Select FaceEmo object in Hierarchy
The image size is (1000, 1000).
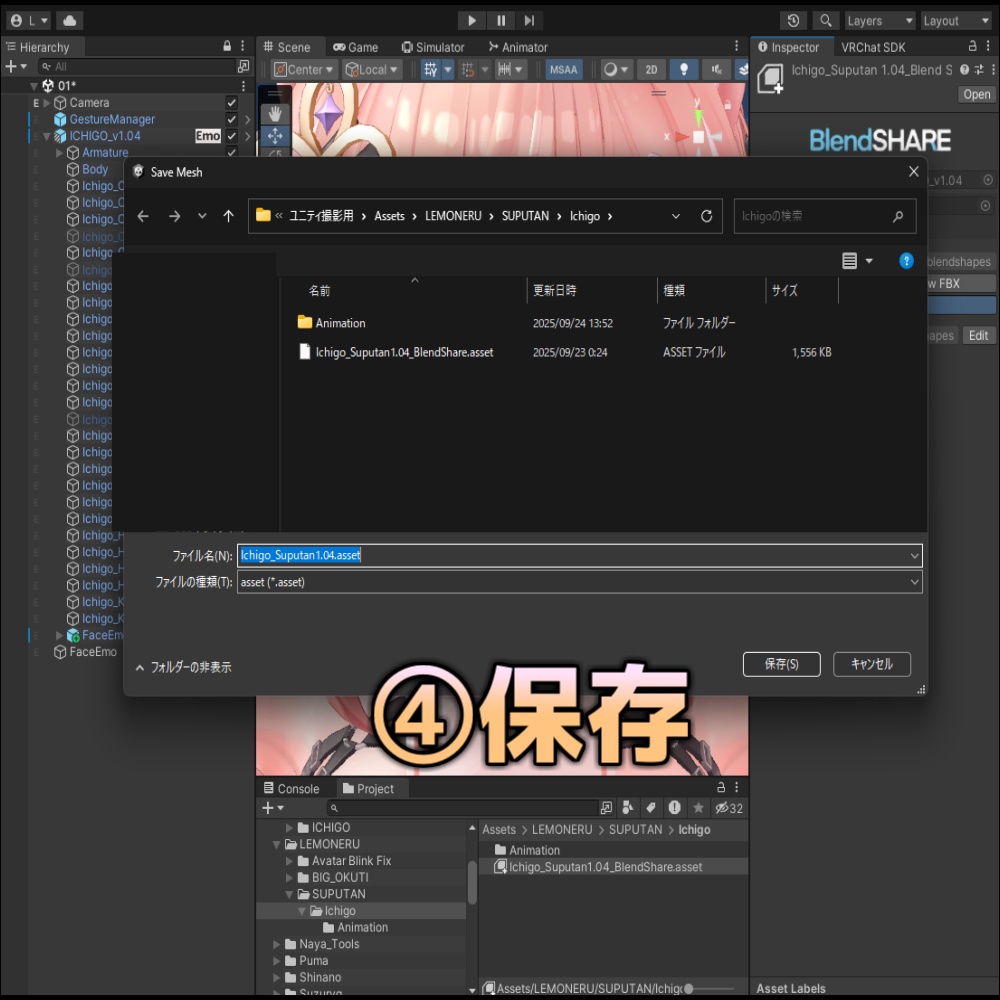[92, 652]
